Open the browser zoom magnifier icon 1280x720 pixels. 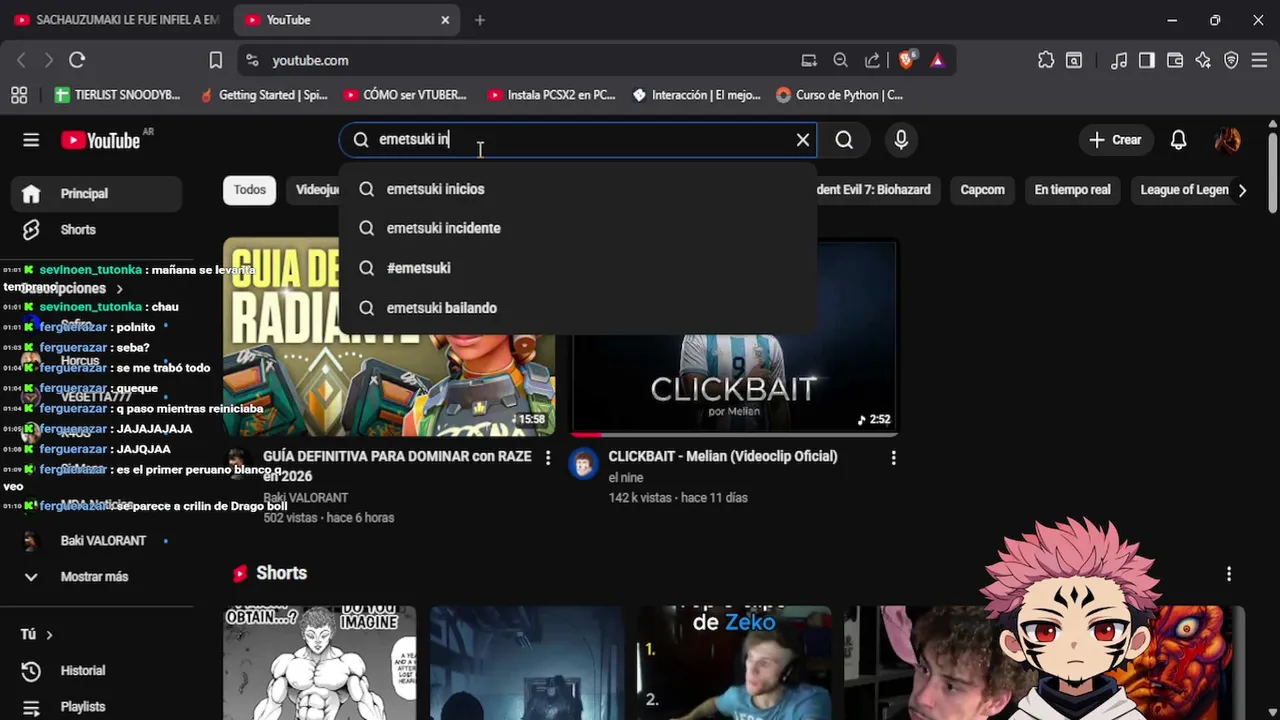pyautogui.click(x=840, y=60)
